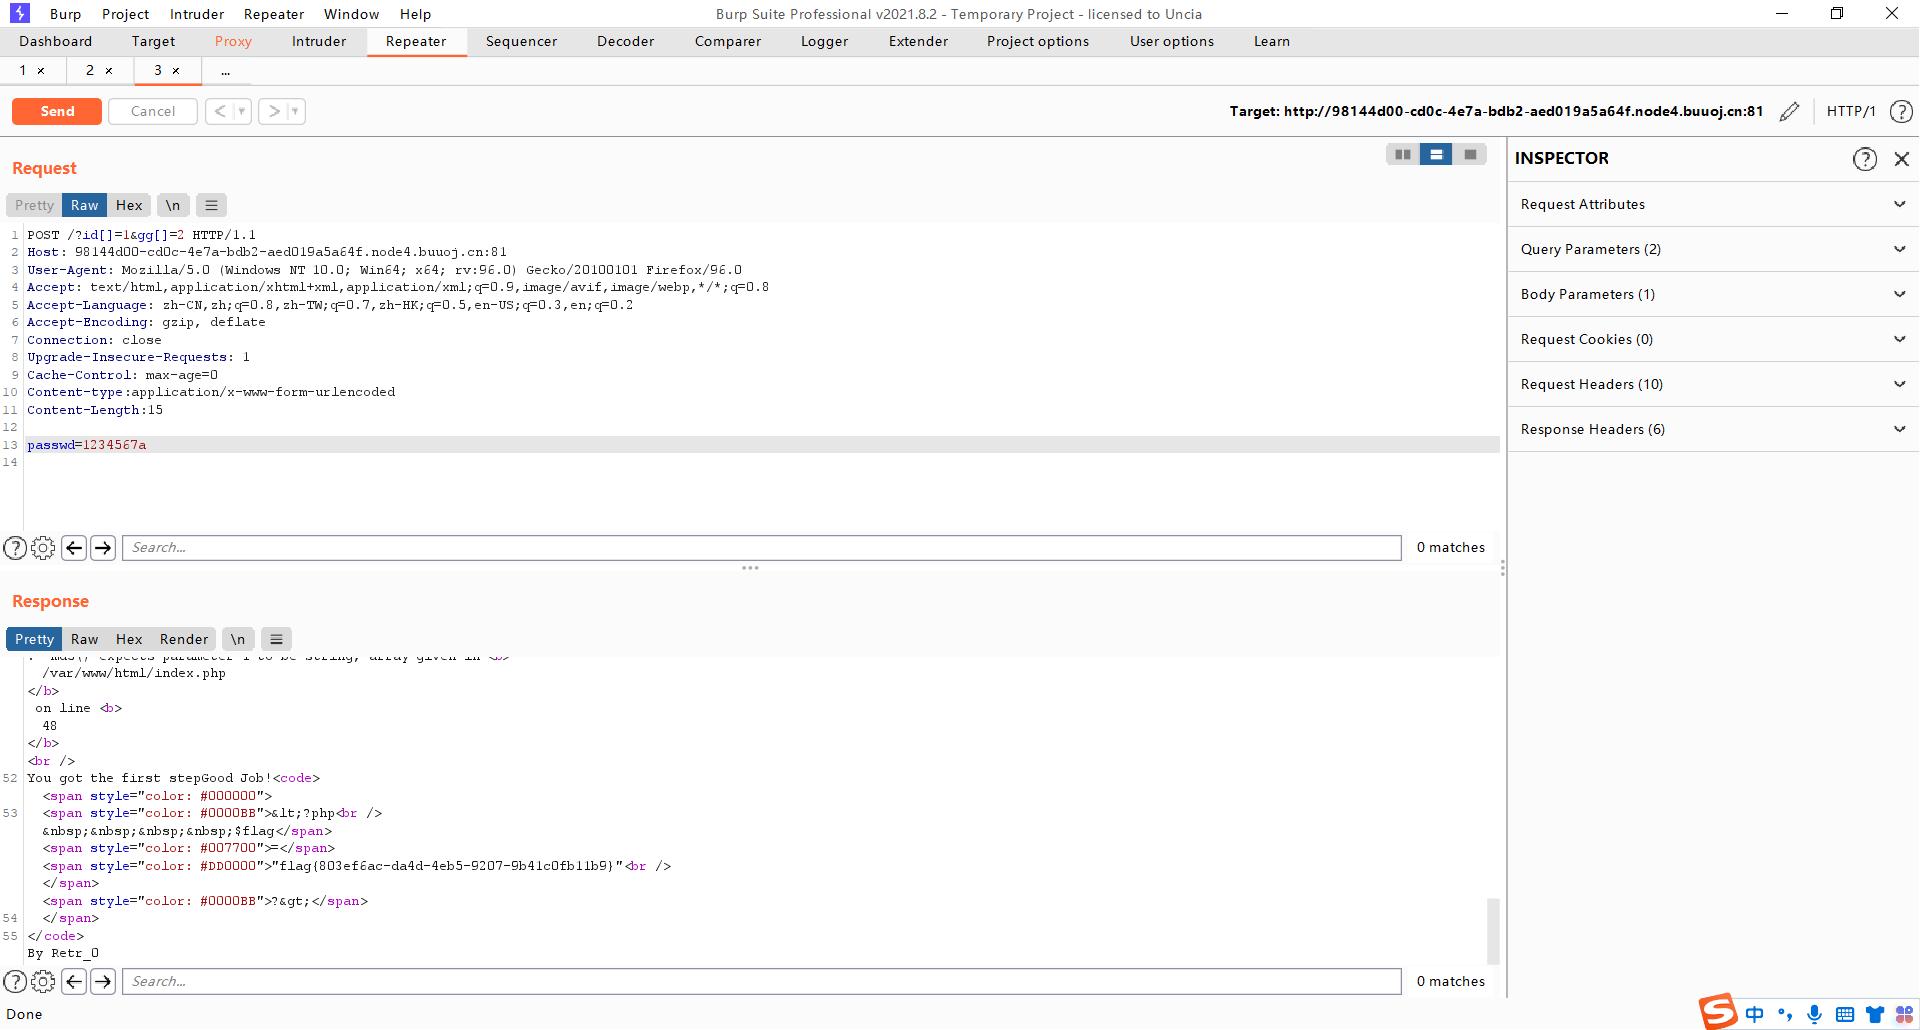Open the Extender tab
This screenshot has height=1030, width=1920.
918,41
